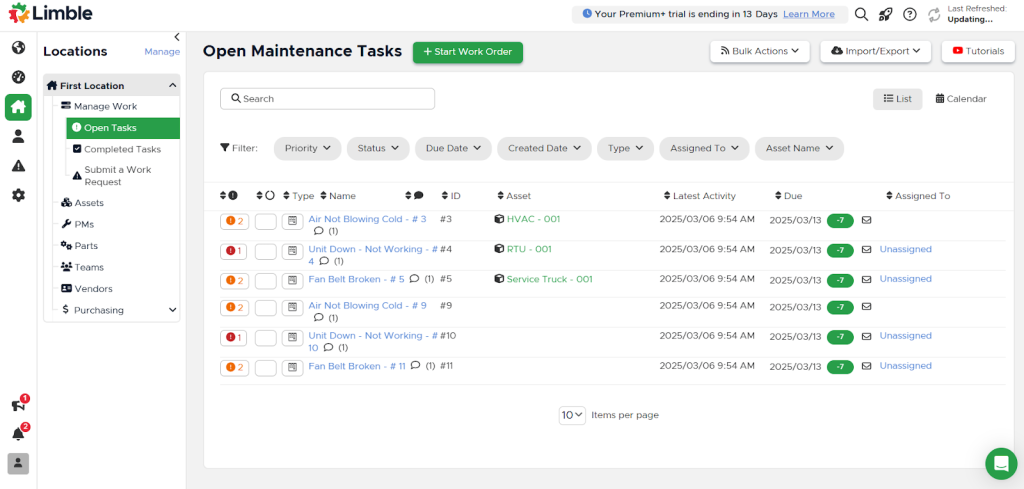Toggle the status checkbox for task #5
Screen dimensions: 1024x489
pos(265,281)
